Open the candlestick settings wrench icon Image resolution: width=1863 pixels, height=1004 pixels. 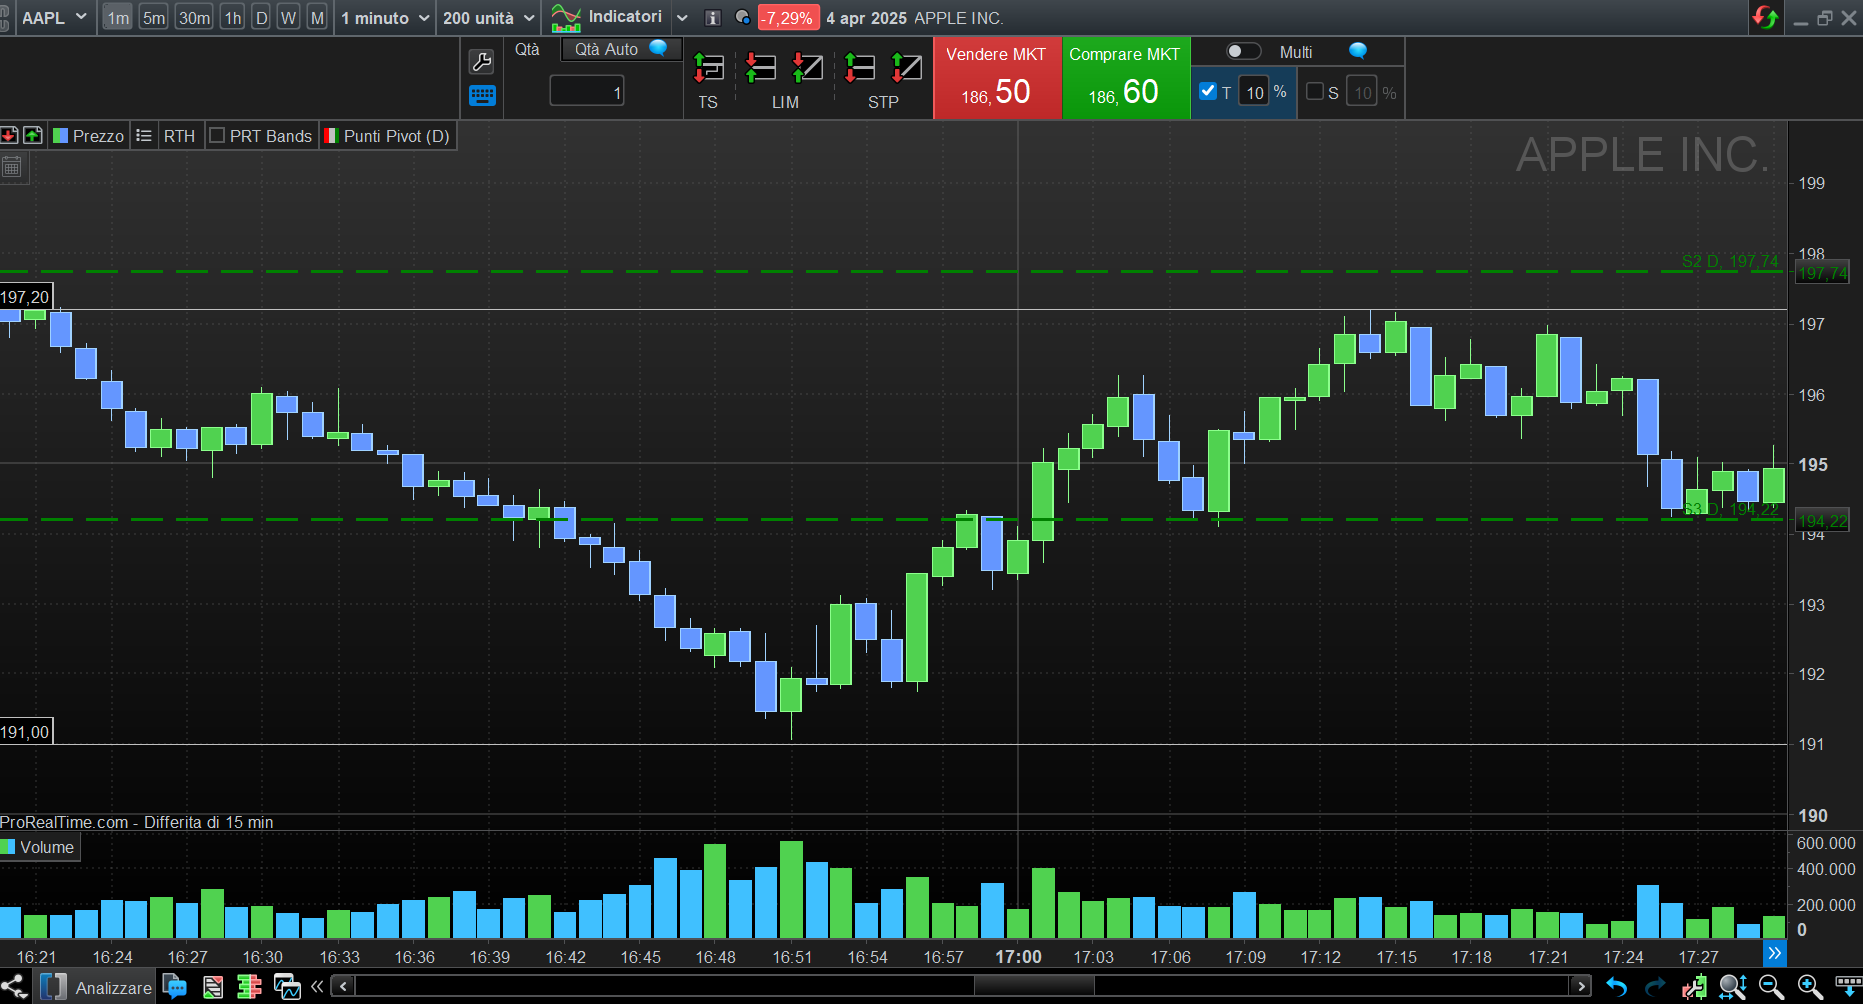(x=1694, y=987)
